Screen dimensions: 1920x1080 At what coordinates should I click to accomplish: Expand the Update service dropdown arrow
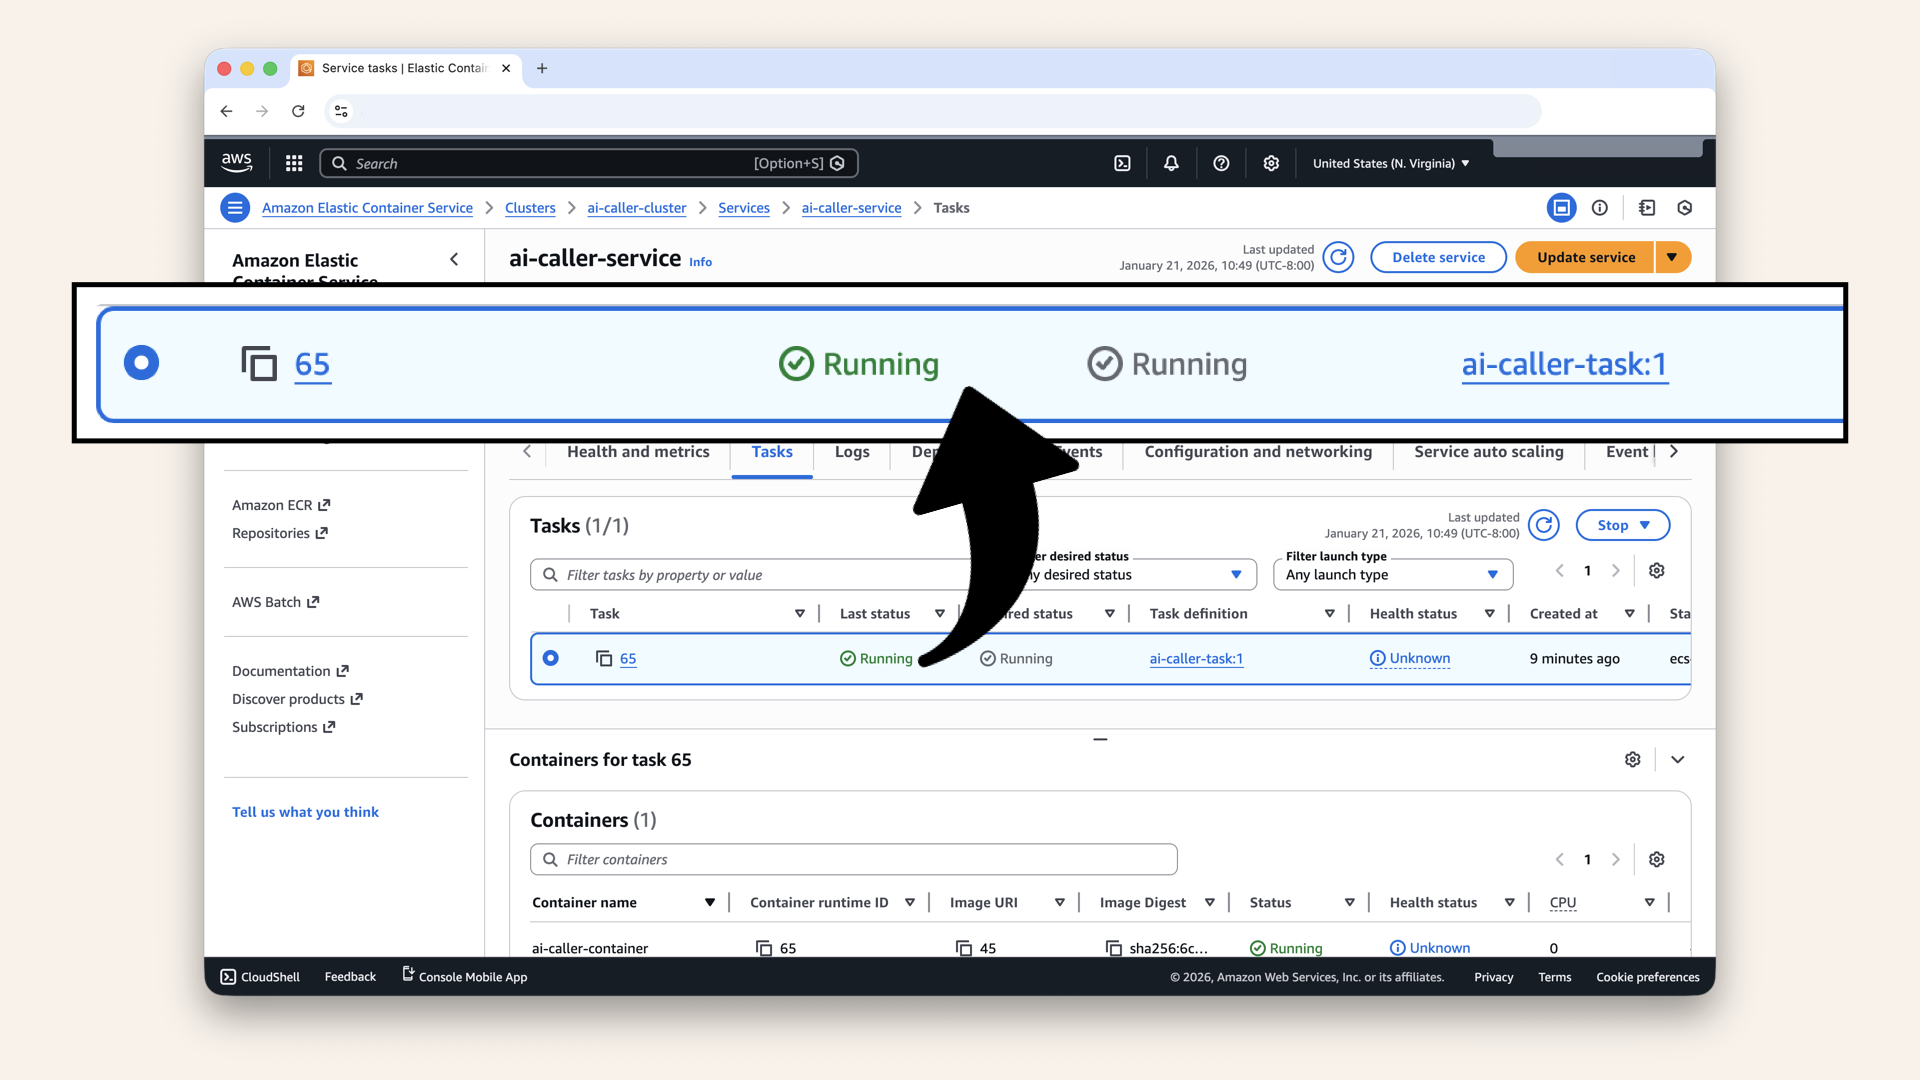pyautogui.click(x=1672, y=257)
